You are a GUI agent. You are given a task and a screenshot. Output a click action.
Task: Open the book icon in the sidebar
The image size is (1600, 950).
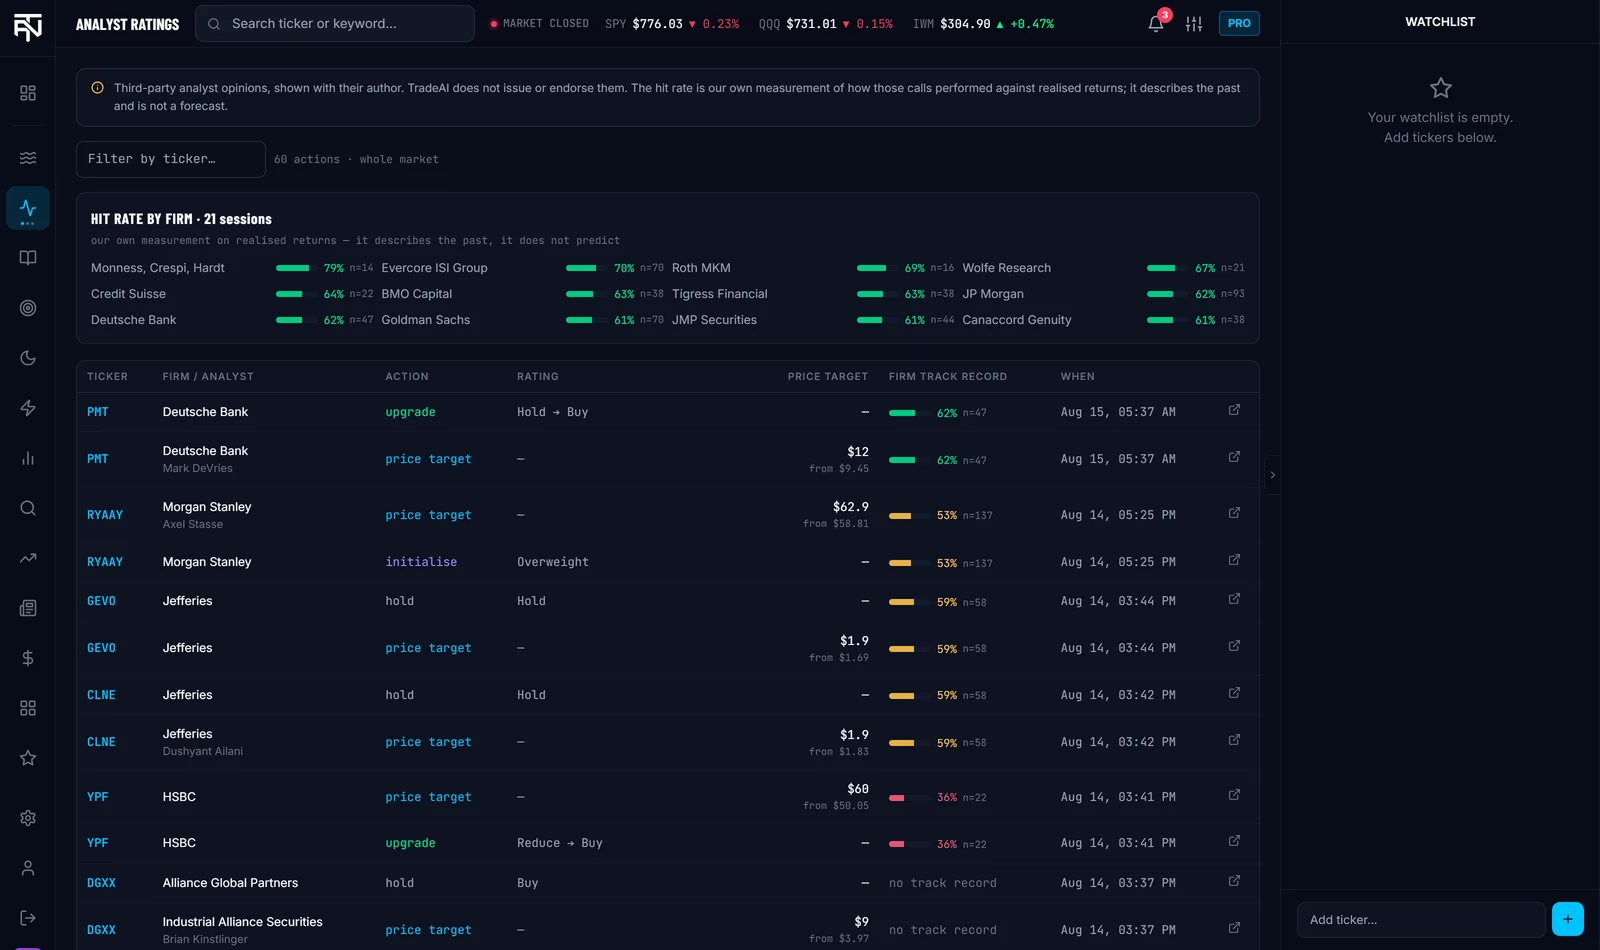[28, 258]
